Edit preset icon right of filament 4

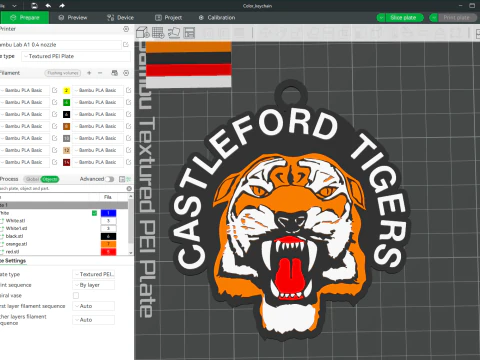(x=129, y=102)
